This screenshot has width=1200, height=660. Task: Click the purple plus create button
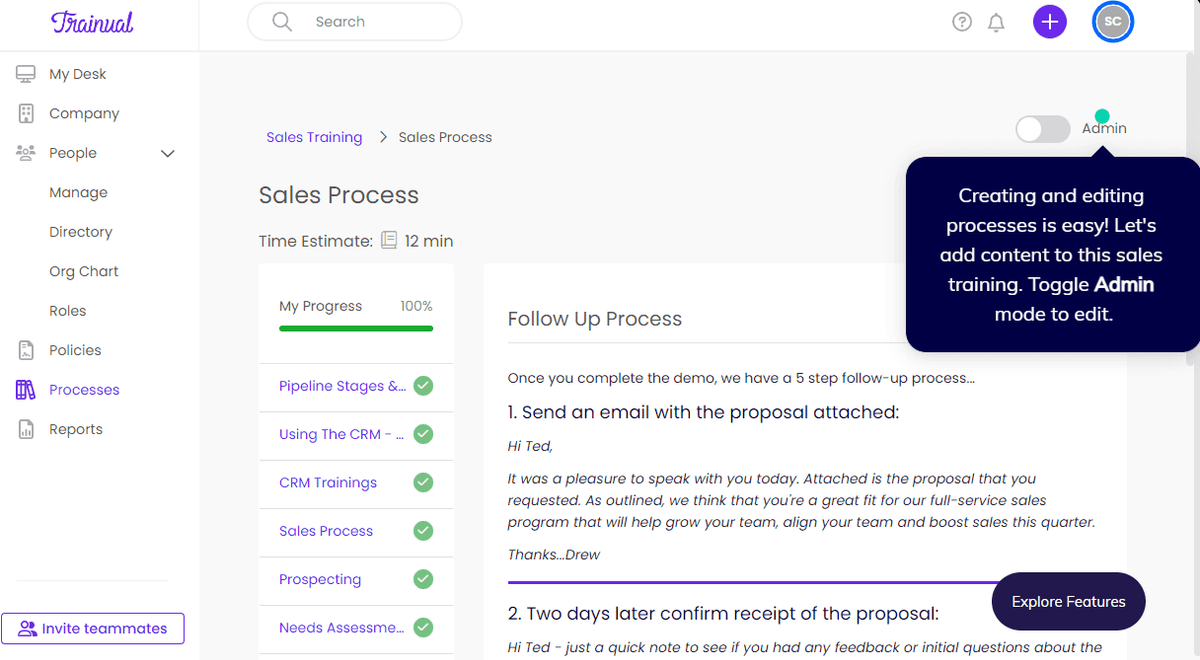(x=1050, y=22)
